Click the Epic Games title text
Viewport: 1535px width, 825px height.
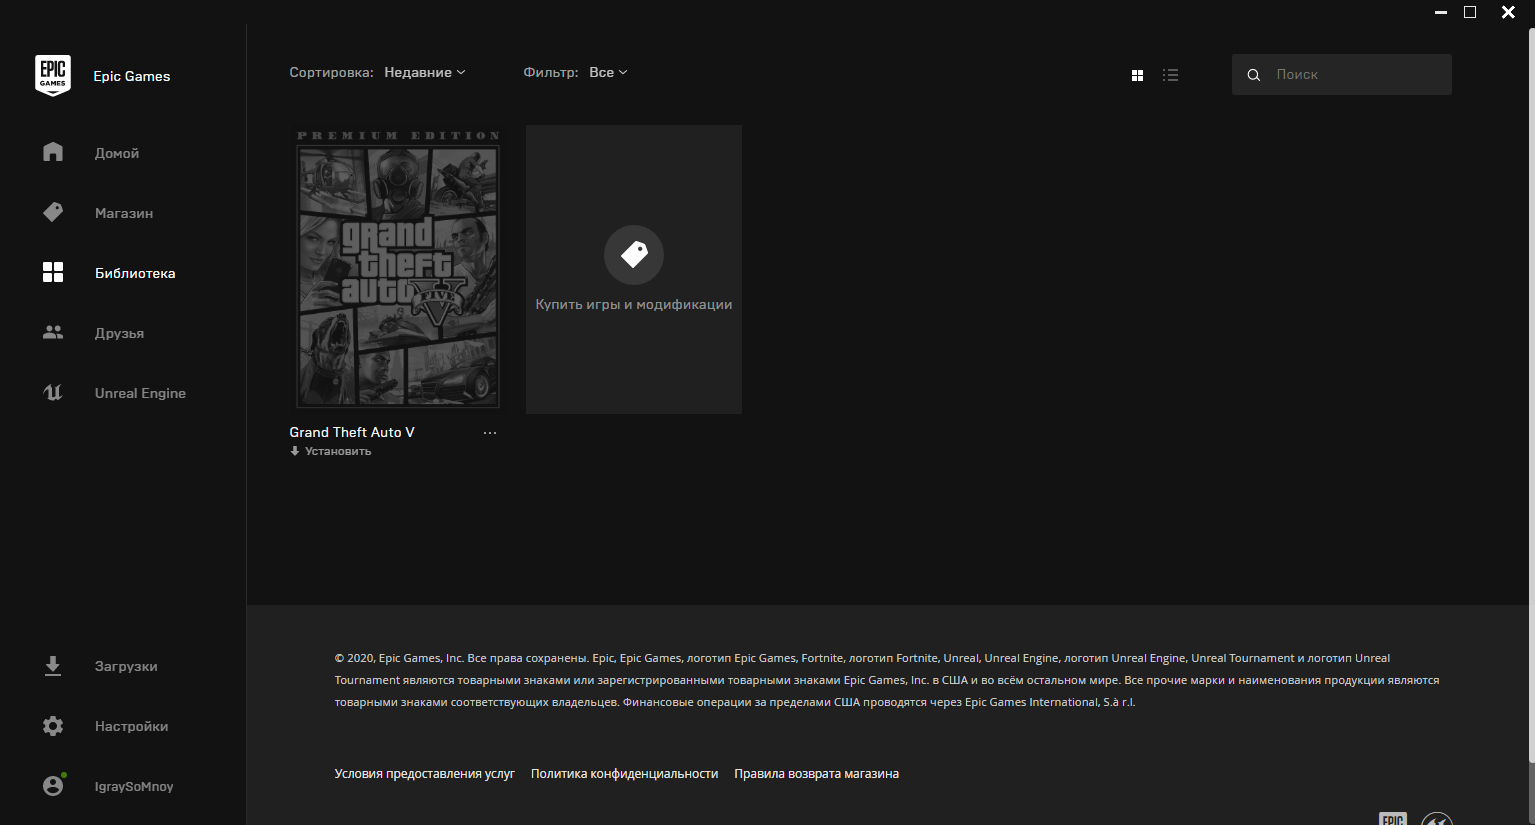click(132, 76)
